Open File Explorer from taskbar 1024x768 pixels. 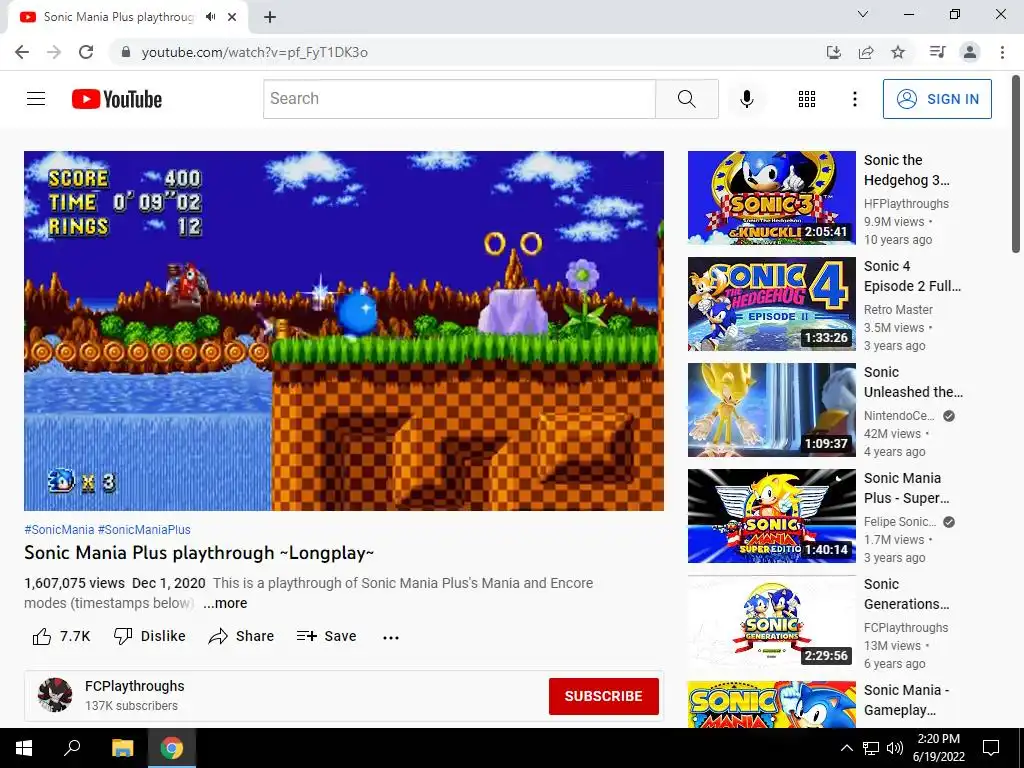[122, 748]
